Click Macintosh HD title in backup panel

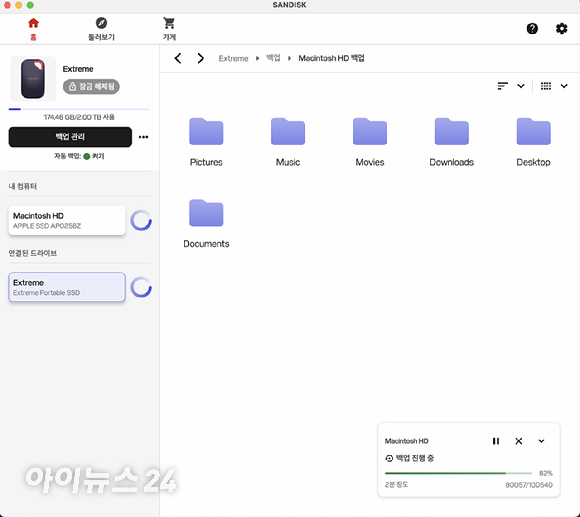pos(406,441)
